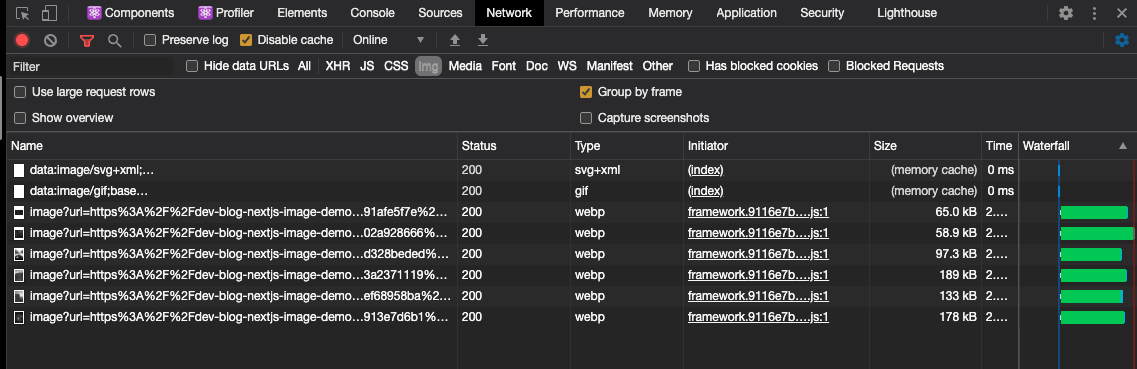The width and height of the screenshot is (1137, 369).
Task: Filter requests by CSS type
Action: [x=396, y=66]
